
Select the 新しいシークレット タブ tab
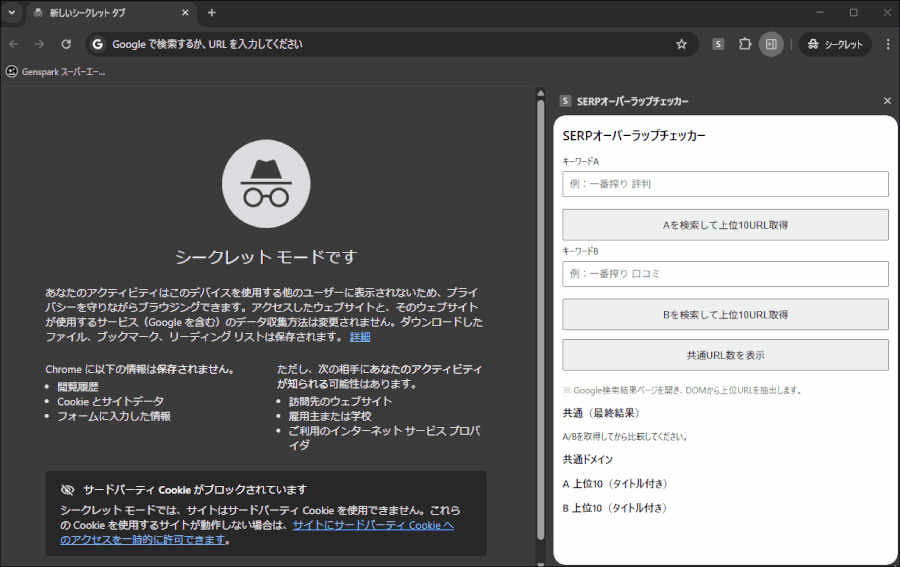tap(100, 13)
